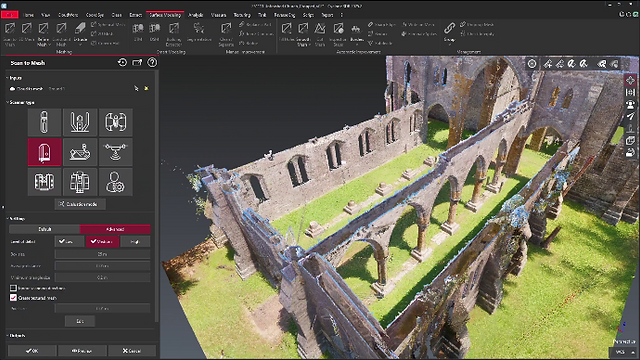Collapse the Inputs section
640x360 pixels.
[7, 78]
